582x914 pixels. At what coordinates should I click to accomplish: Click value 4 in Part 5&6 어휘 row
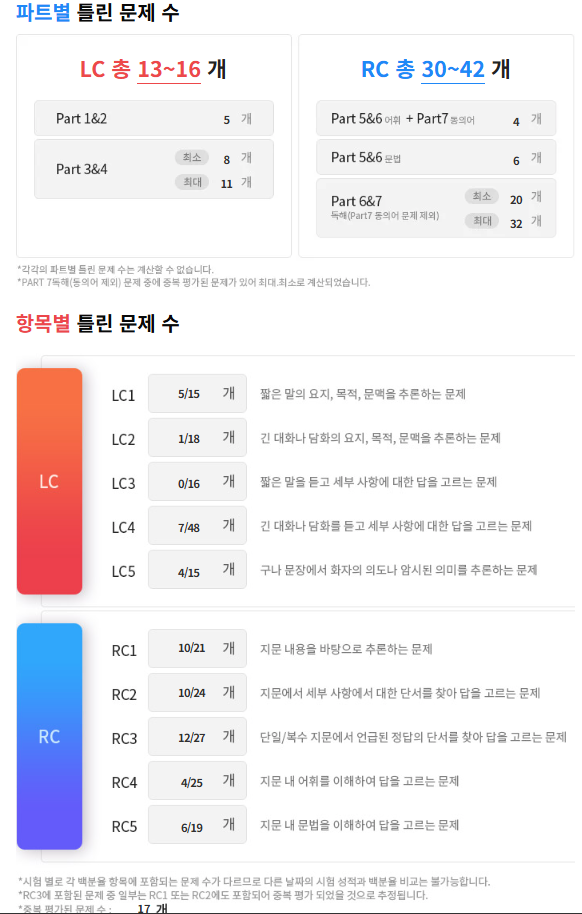click(x=516, y=122)
